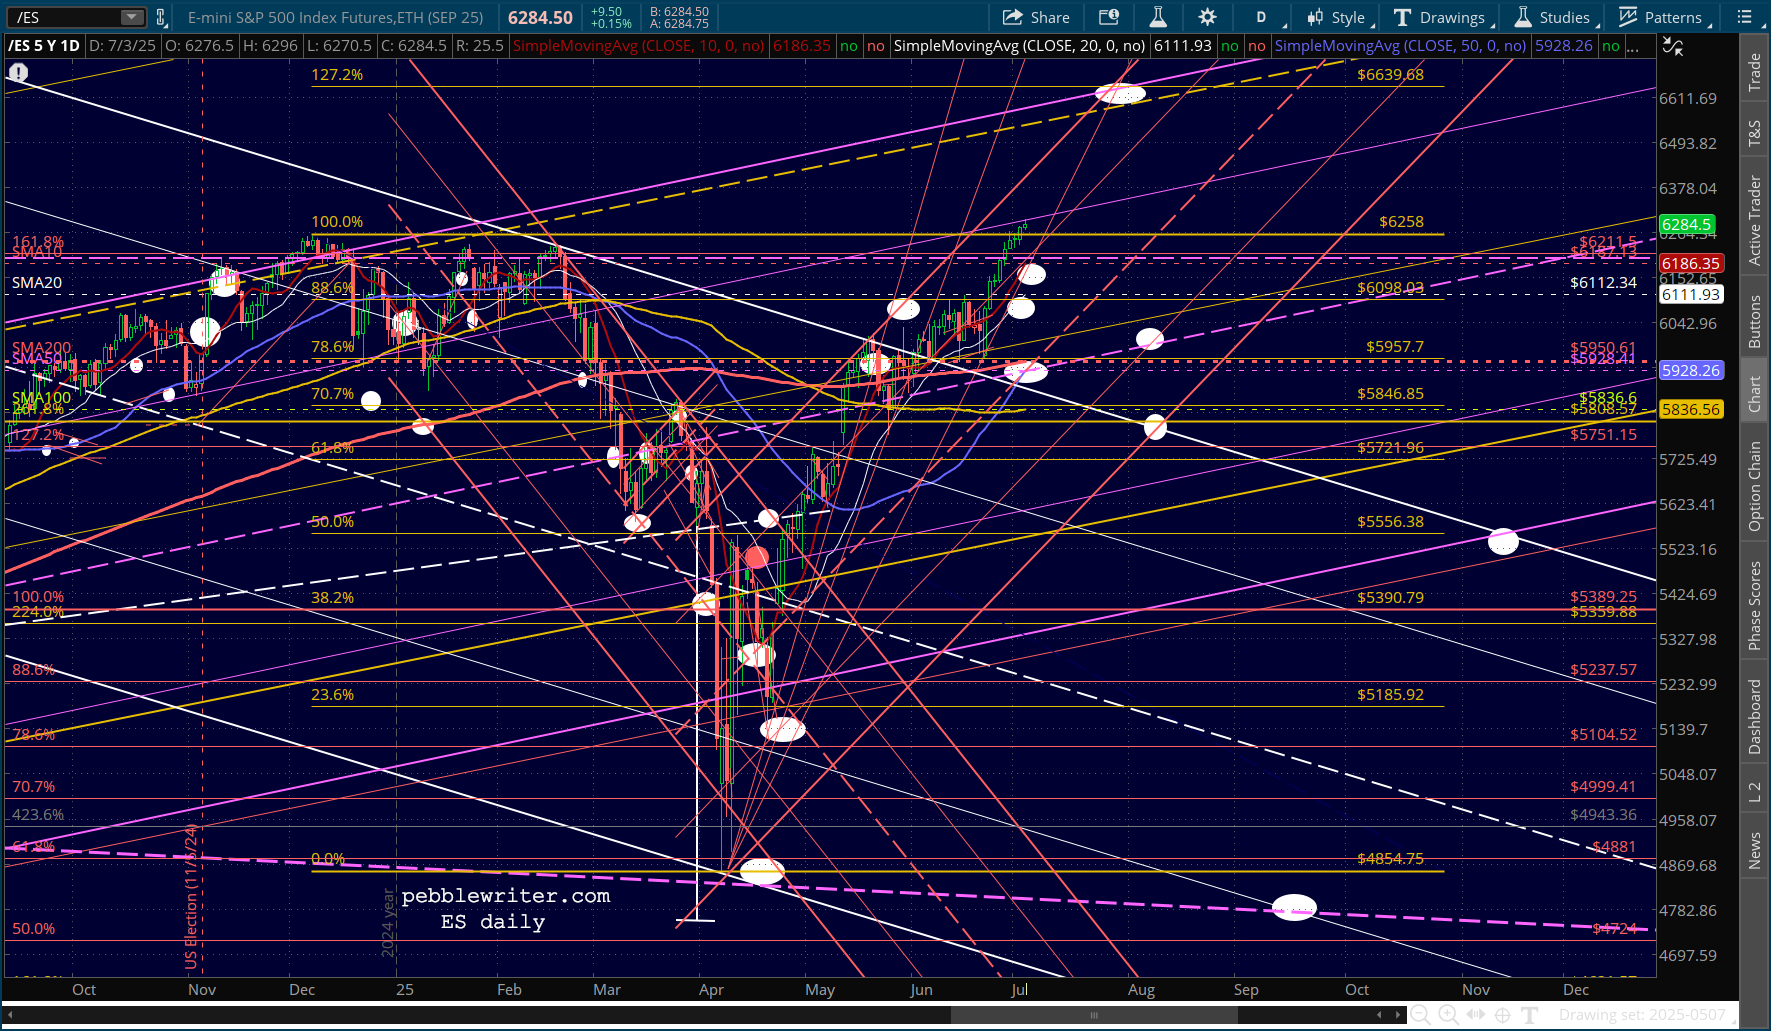Screen dimensions: 1771x1031
Task: Expand the truncated study list ellipsis
Action: pos(1633,46)
